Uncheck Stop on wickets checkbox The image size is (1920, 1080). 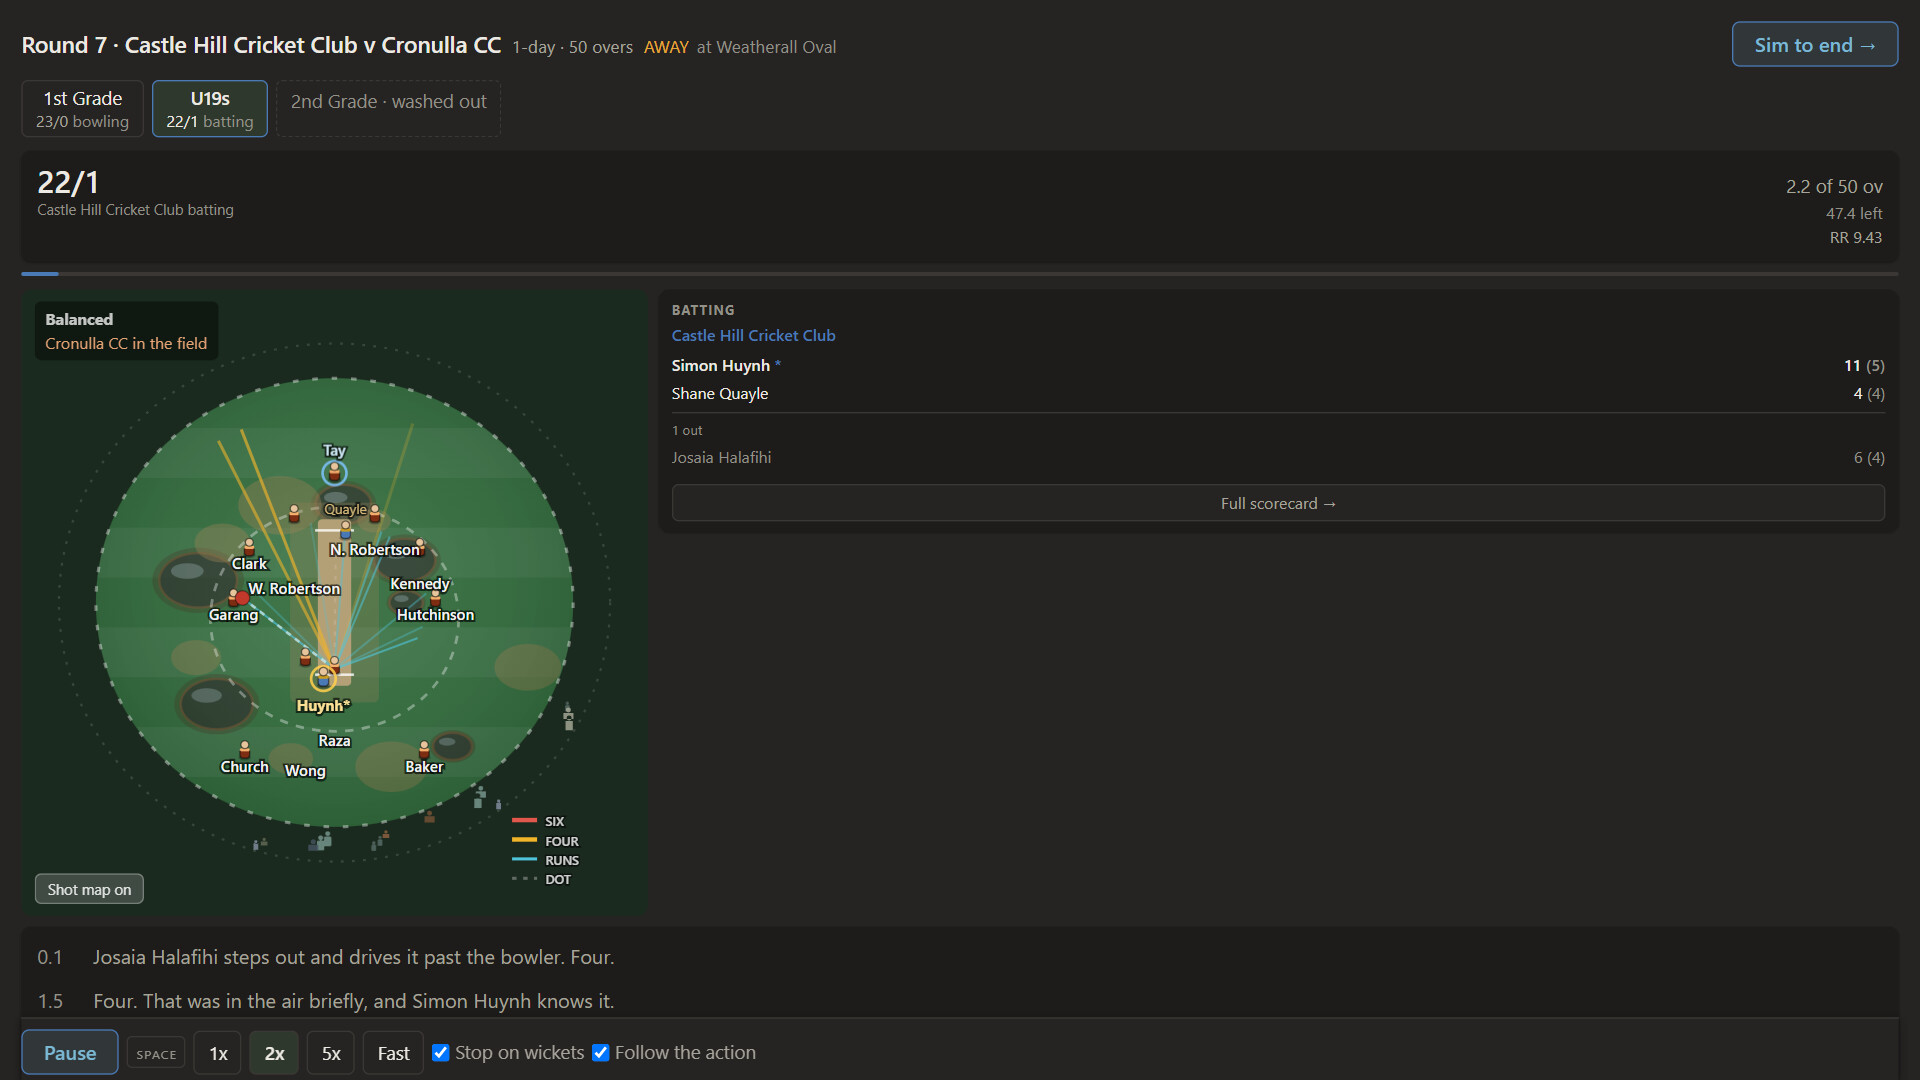click(x=441, y=1052)
